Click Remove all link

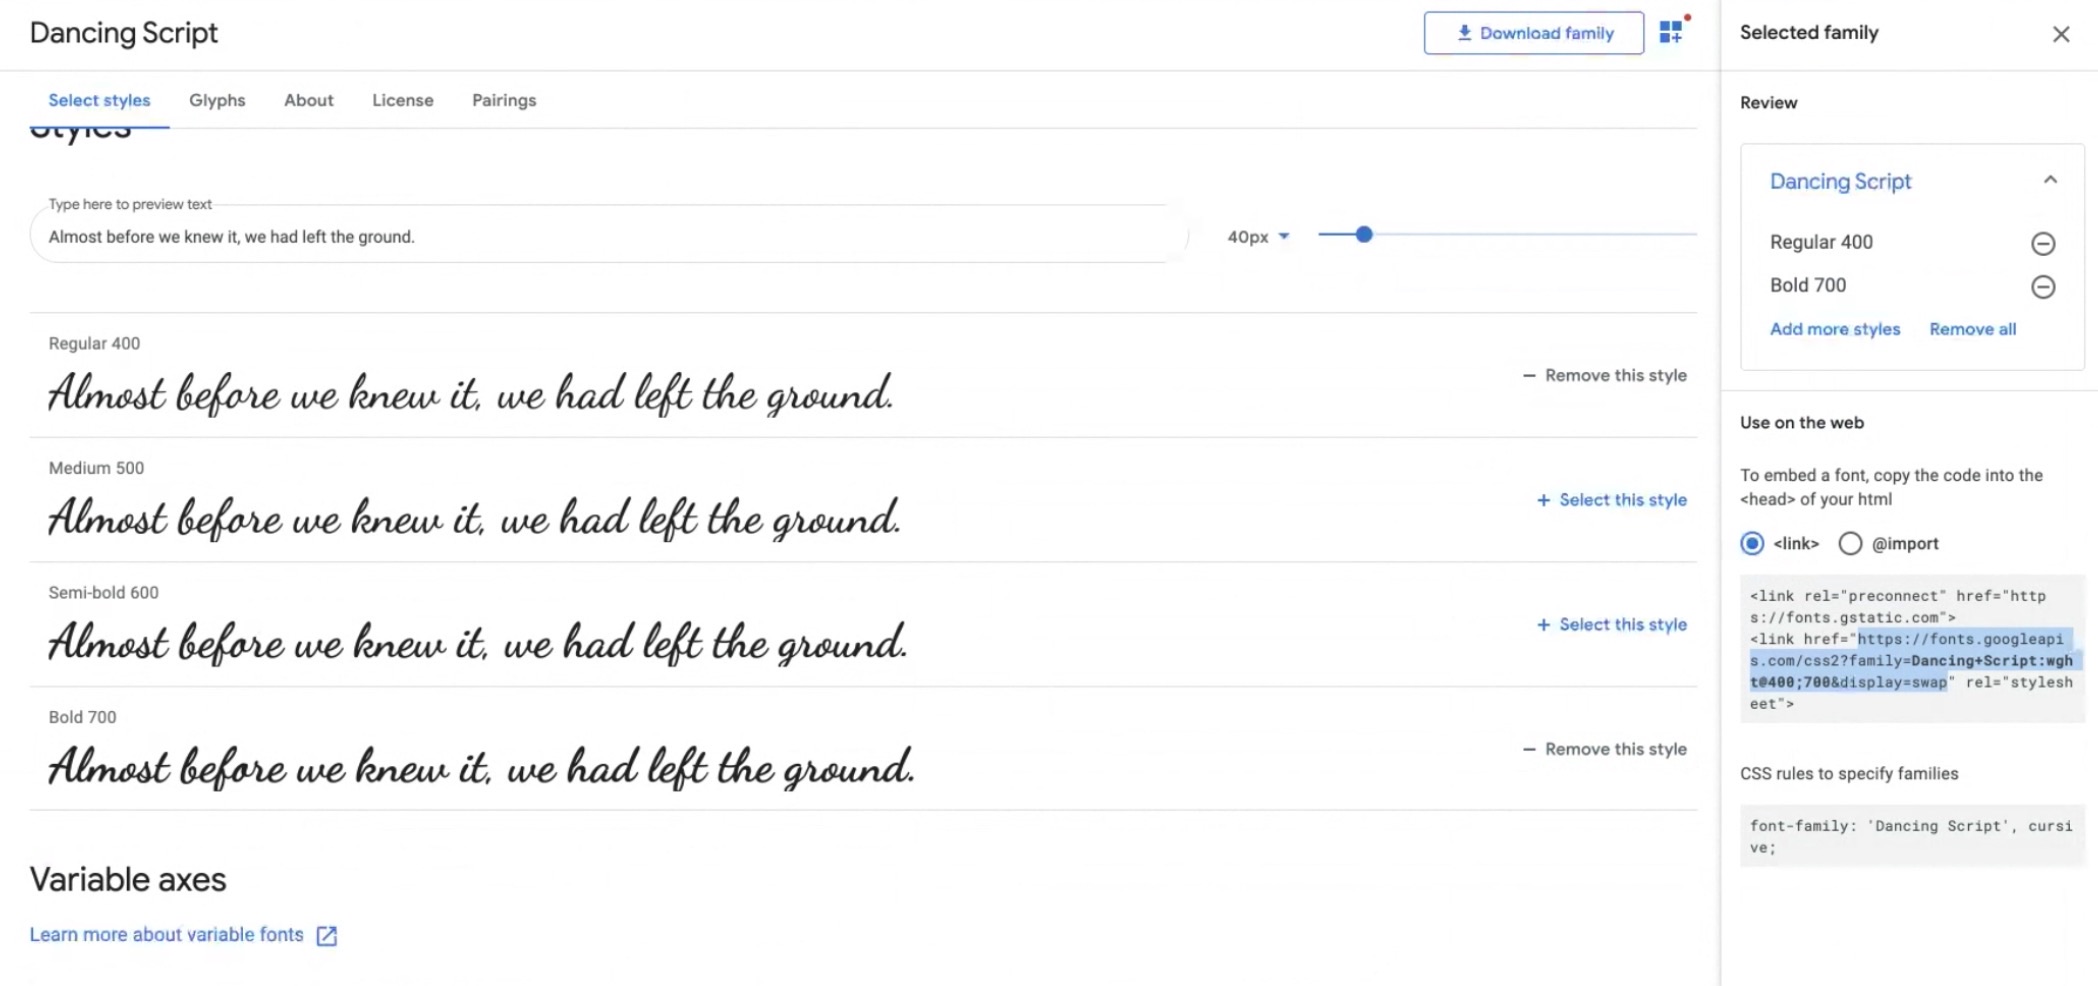[x=1973, y=329]
